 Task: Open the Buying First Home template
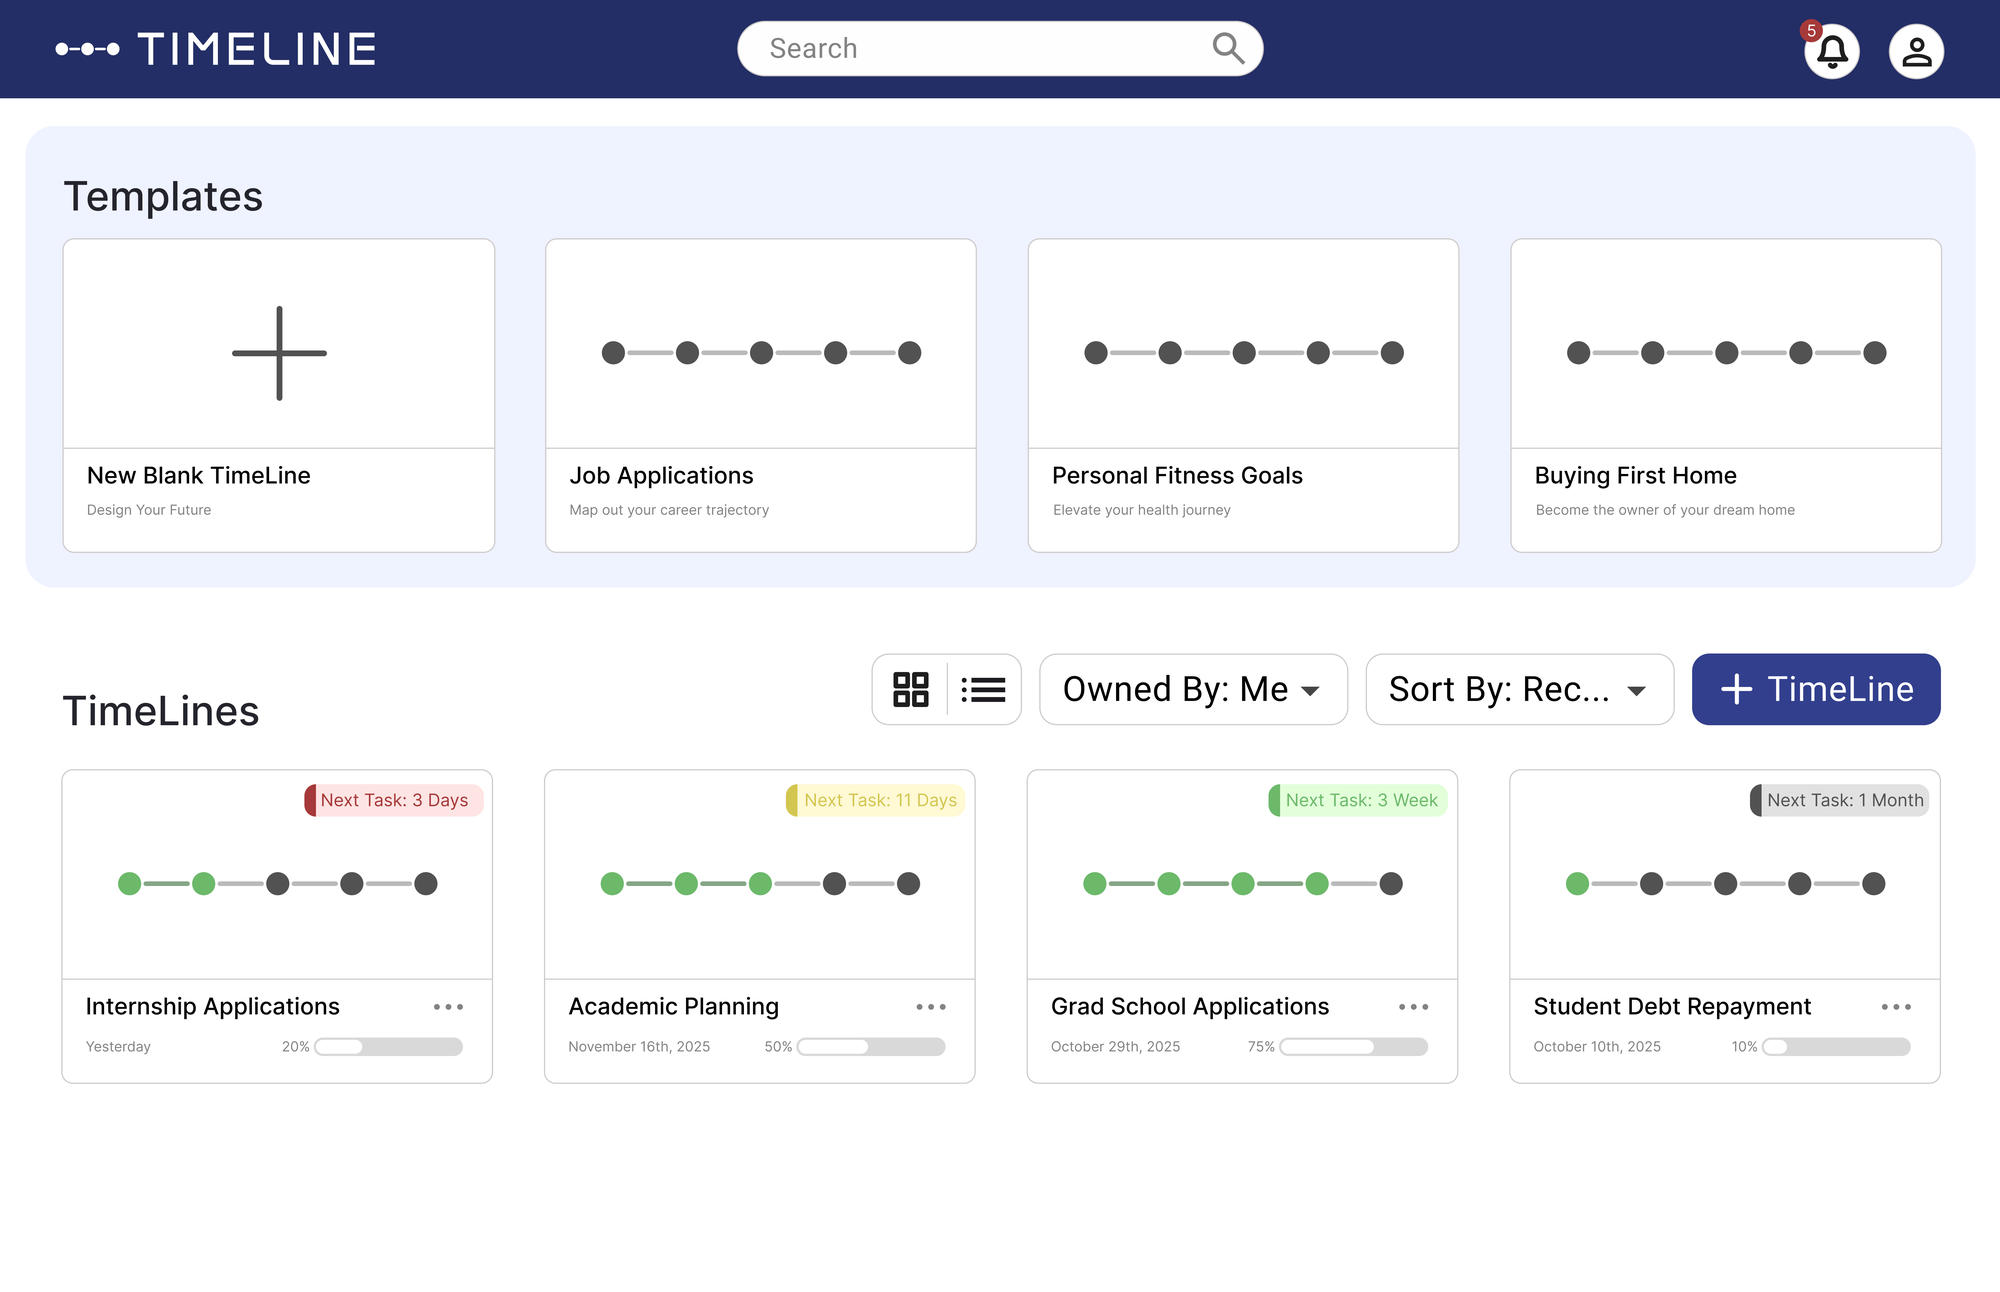point(1726,395)
